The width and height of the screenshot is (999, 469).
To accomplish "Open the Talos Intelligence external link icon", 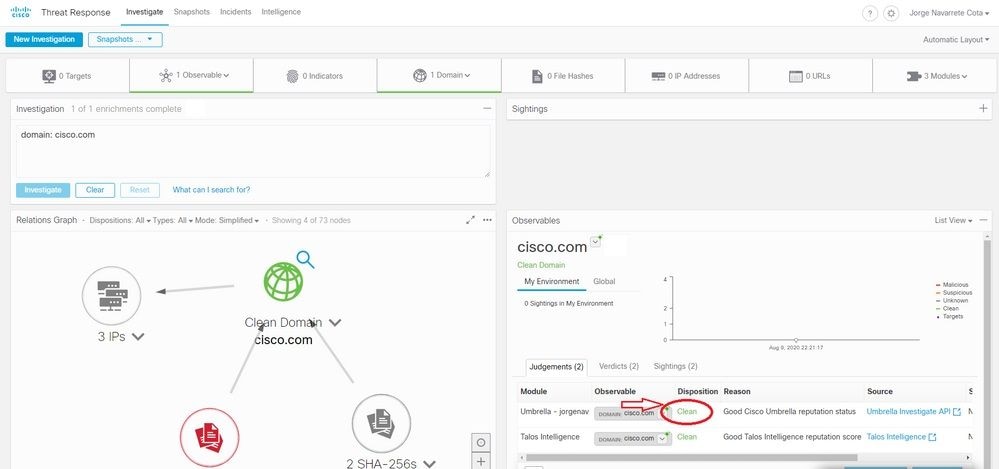I will [x=933, y=437].
